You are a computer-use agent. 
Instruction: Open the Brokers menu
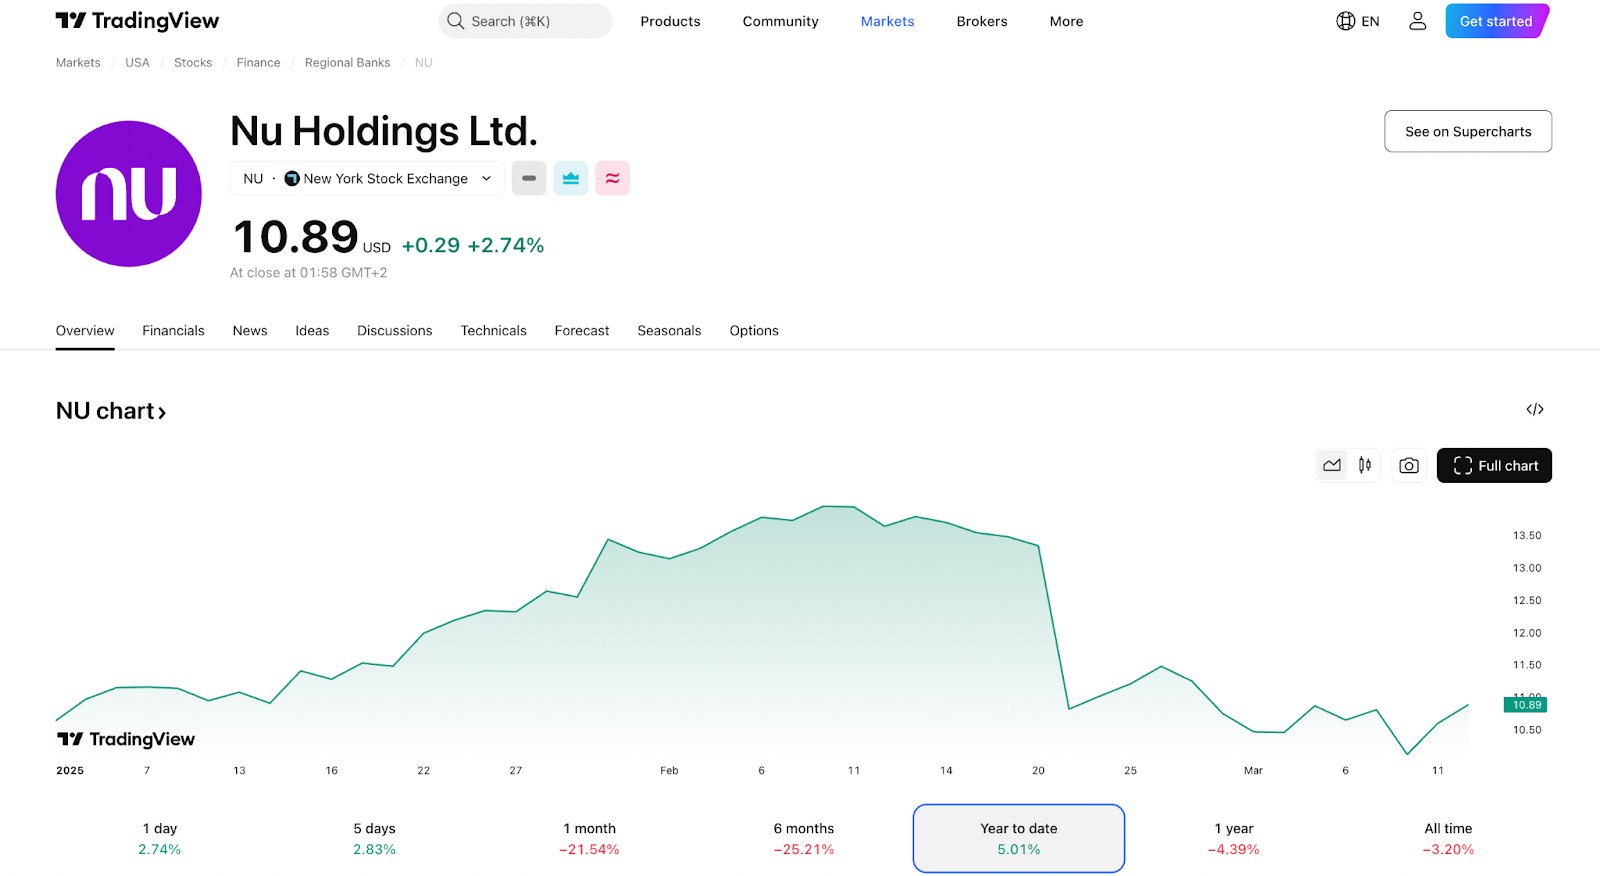click(982, 21)
